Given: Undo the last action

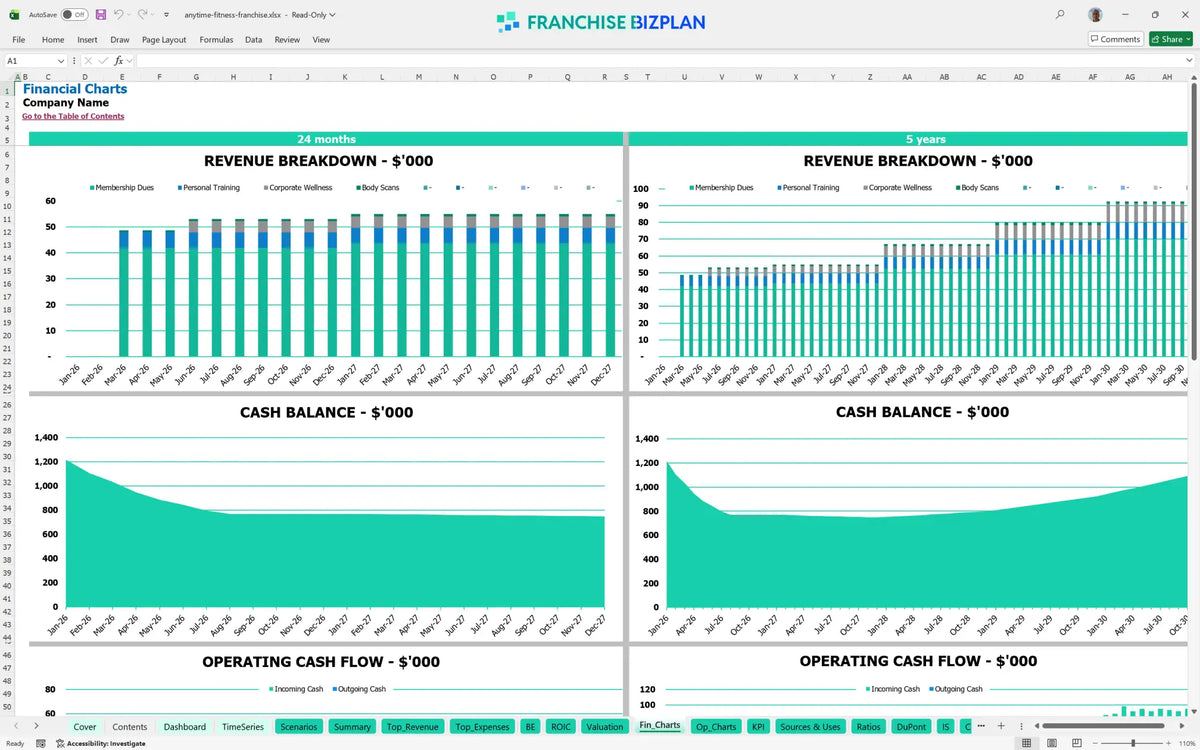Looking at the screenshot, I should (118, 15).
